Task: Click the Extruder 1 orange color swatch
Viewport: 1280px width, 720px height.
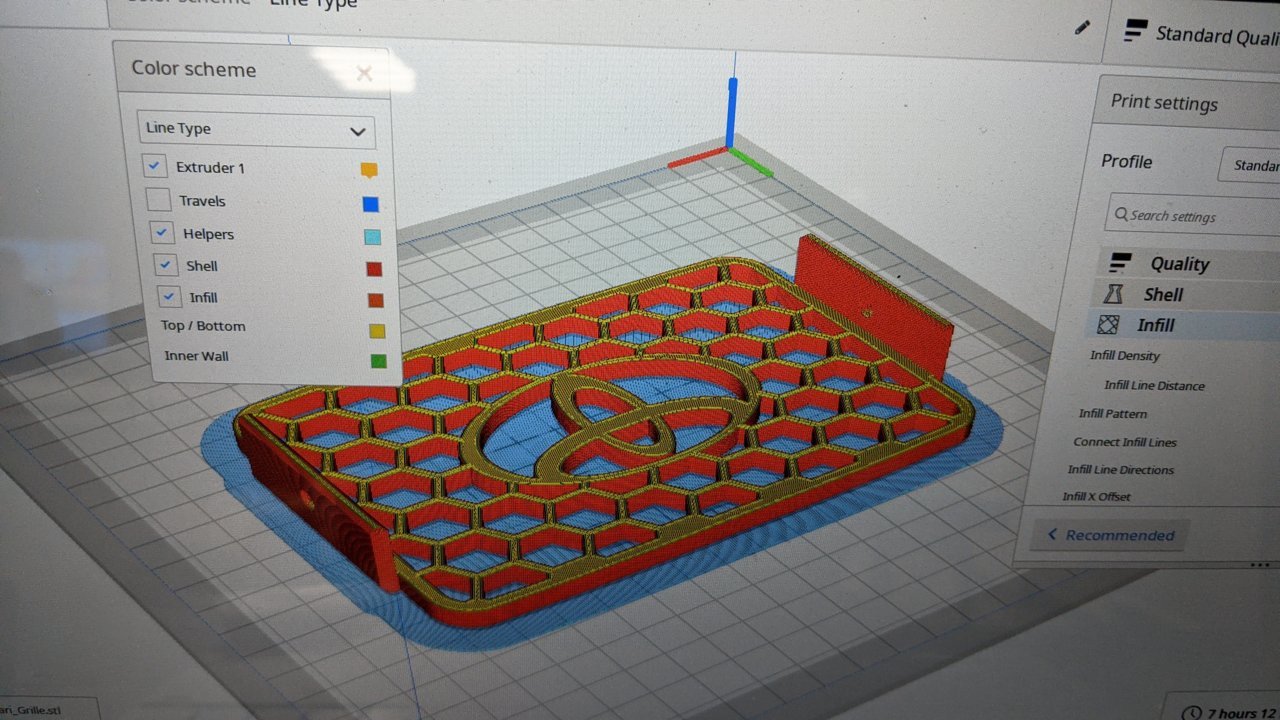Action: pos(369,171)
